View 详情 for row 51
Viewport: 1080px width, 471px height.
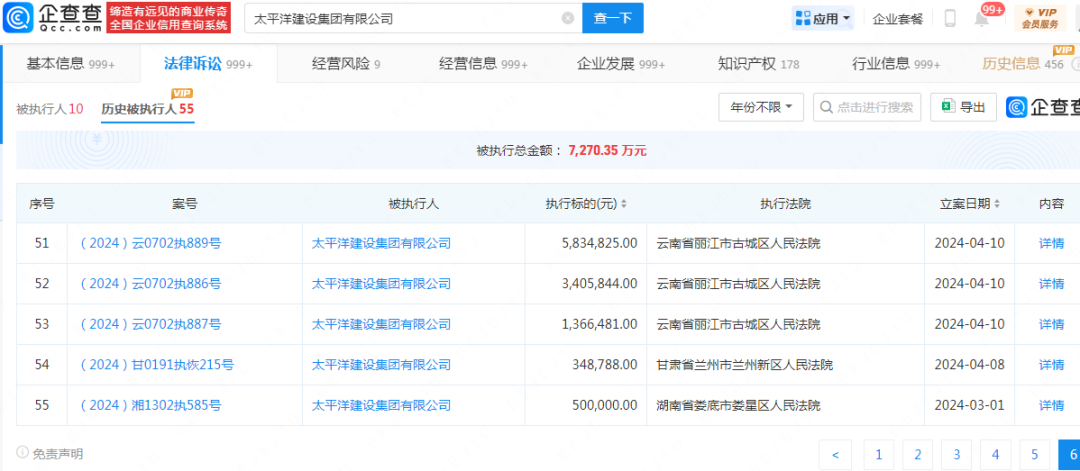pyautogui.click(x=1051, y=242)
